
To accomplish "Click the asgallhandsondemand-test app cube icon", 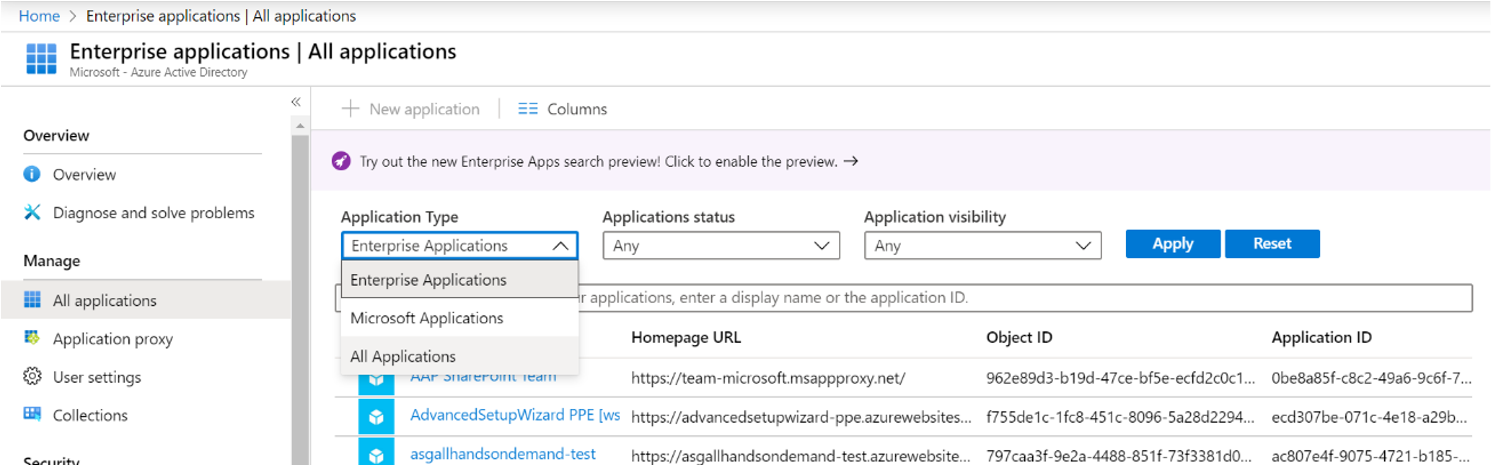I will [377, 454].
